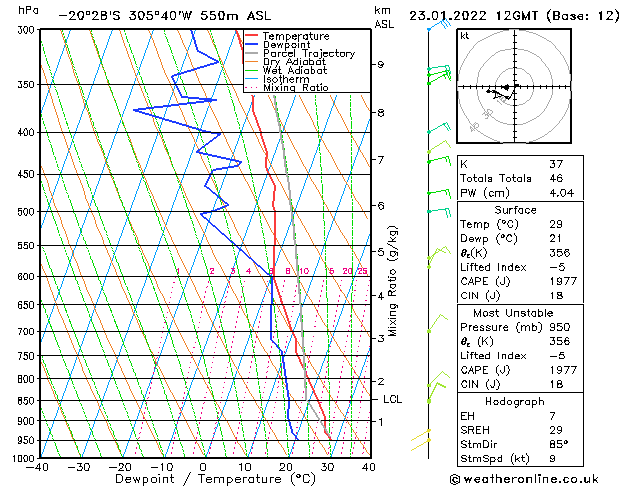Click the station coordinates title text

[164, 16]
